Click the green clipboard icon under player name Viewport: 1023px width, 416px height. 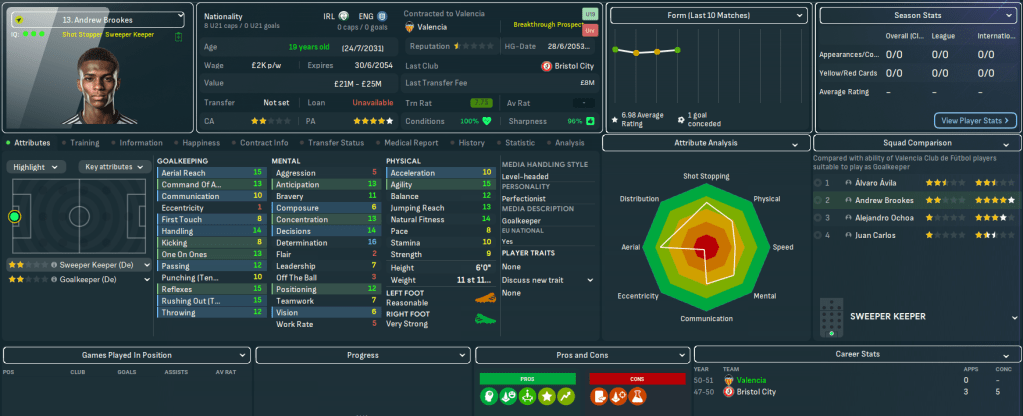[x=177, y=37]
